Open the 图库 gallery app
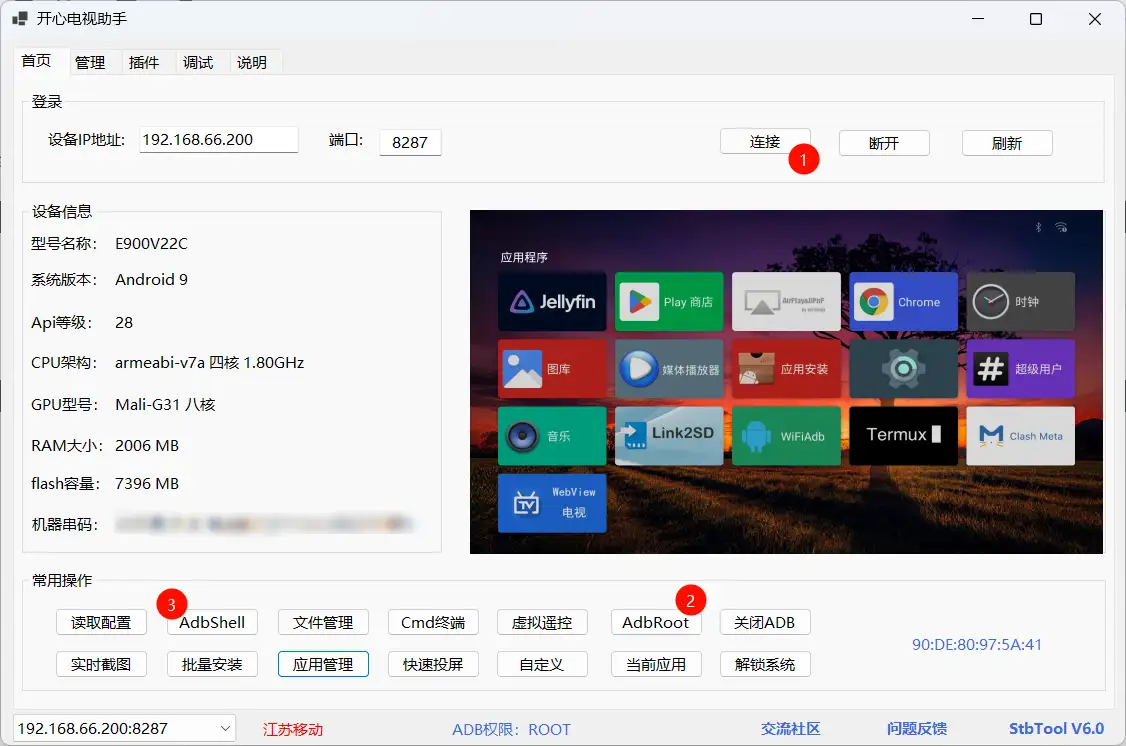 (552, 368)
